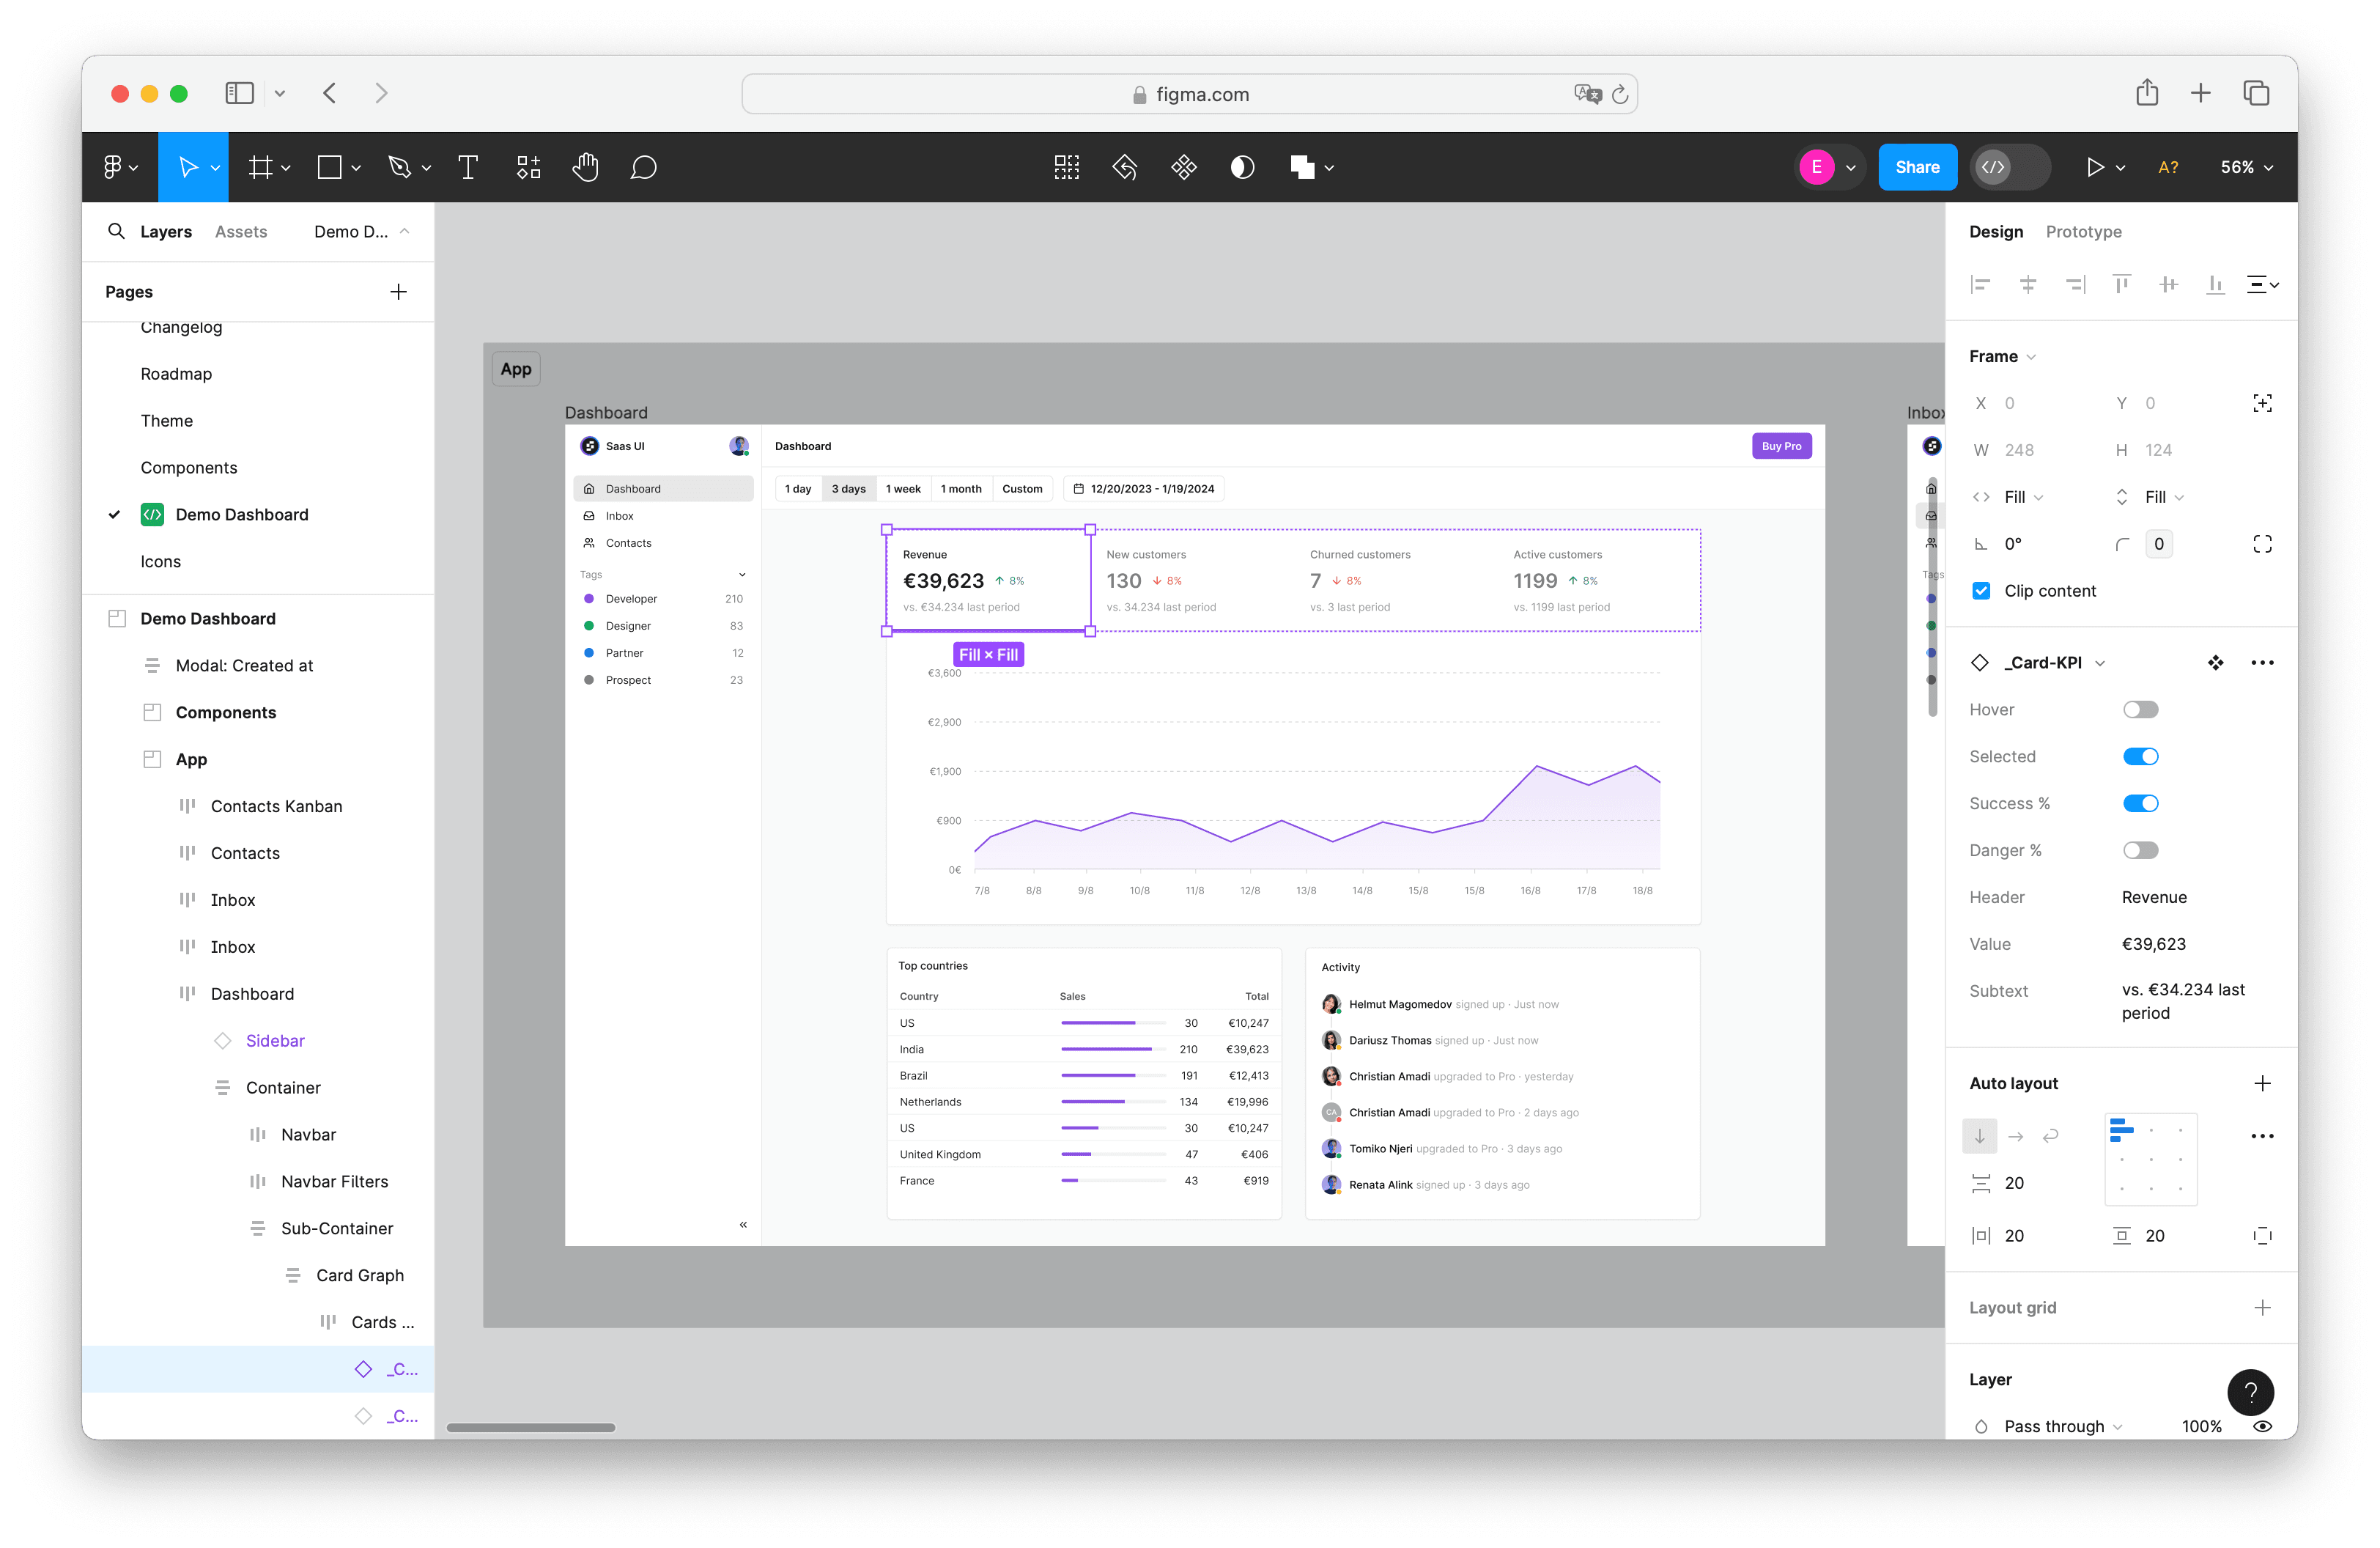Turn off the Success % toggle
Viewport: 2380px width, 1548px height.
tap(2140, 804)
